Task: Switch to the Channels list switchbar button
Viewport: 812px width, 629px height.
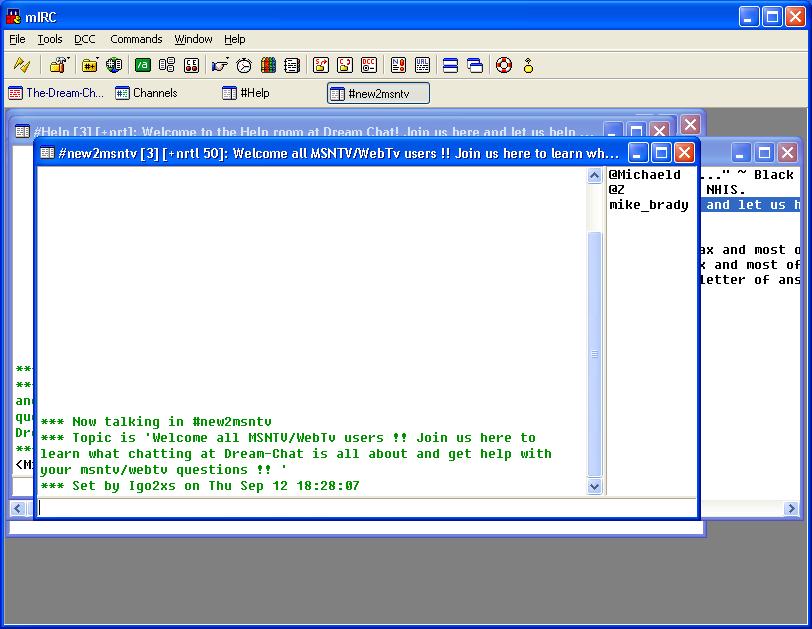Action: (x=147, y=93)
